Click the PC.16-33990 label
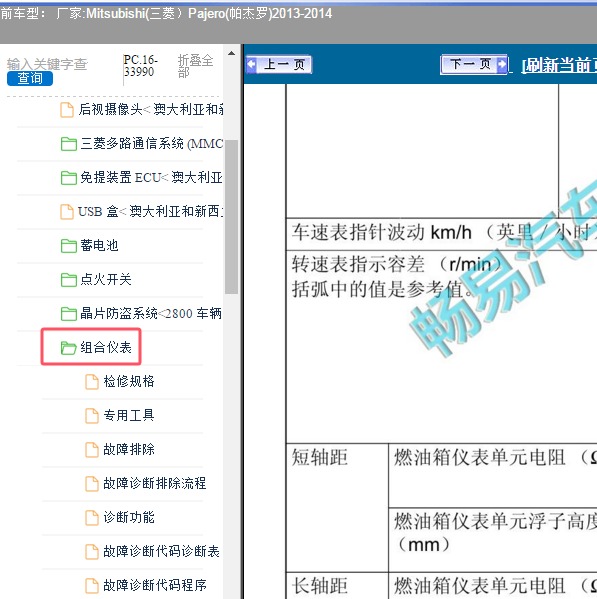 click(x=140, y=66)
